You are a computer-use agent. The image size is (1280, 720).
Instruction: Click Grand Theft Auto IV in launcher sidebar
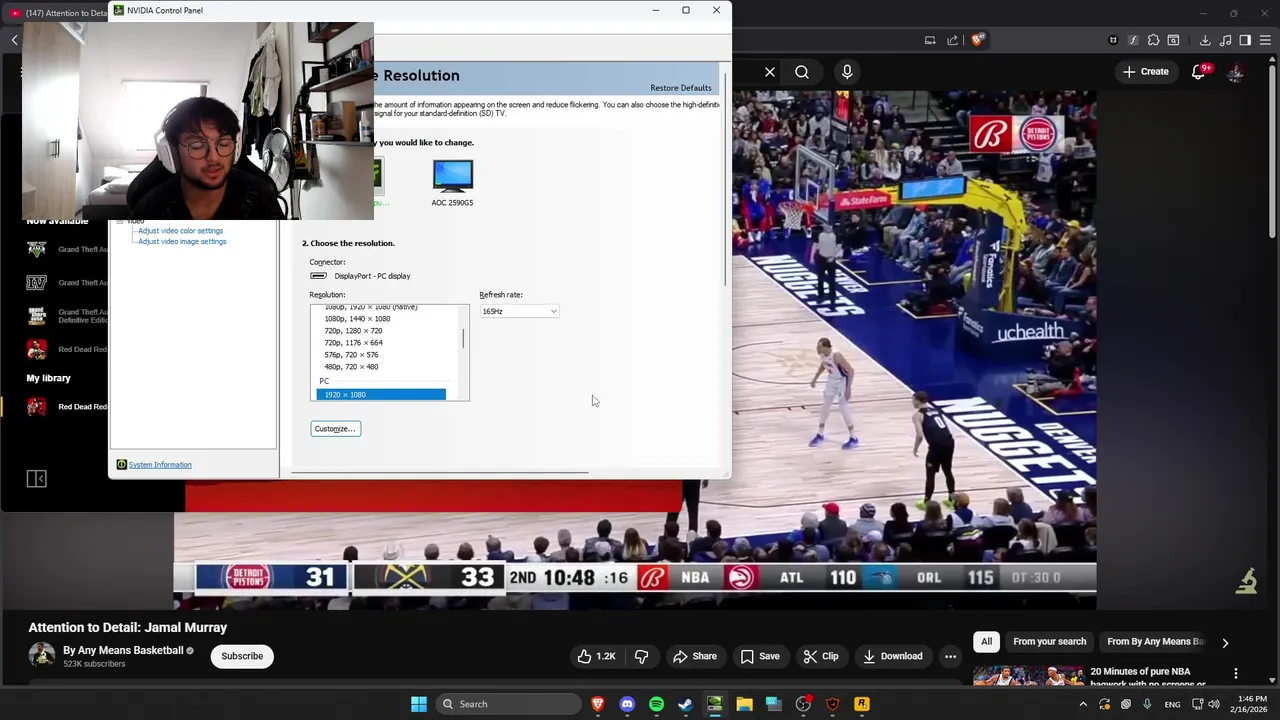pos(66,283)
